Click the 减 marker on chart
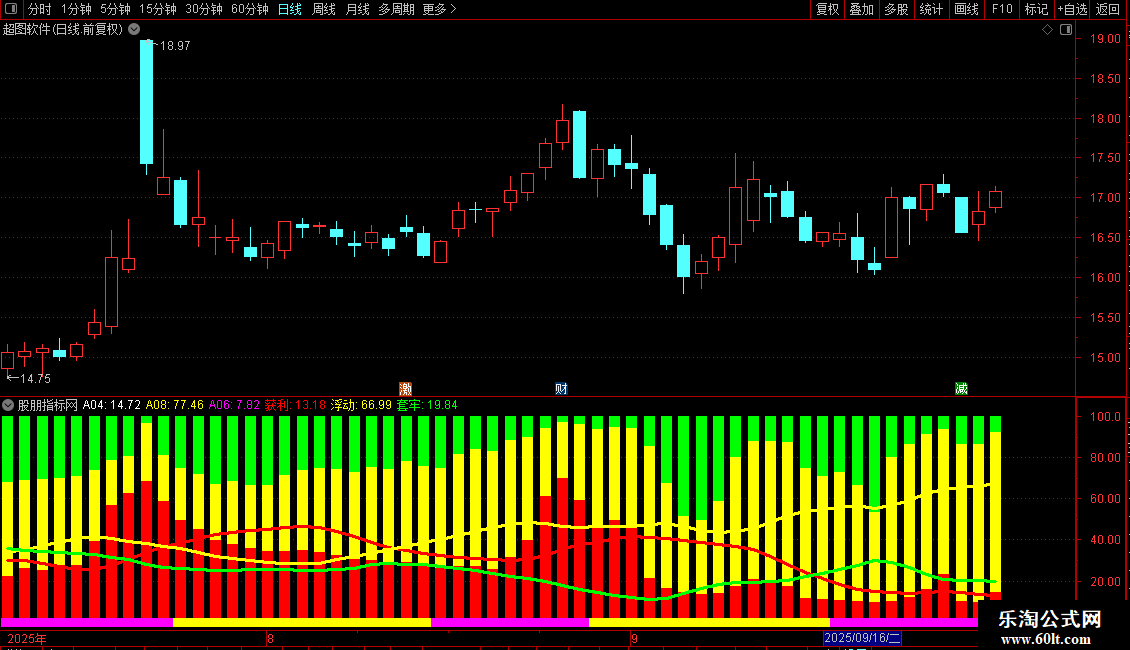The width and height of the screenshot is (1130, 650). (x=961, y=388)
